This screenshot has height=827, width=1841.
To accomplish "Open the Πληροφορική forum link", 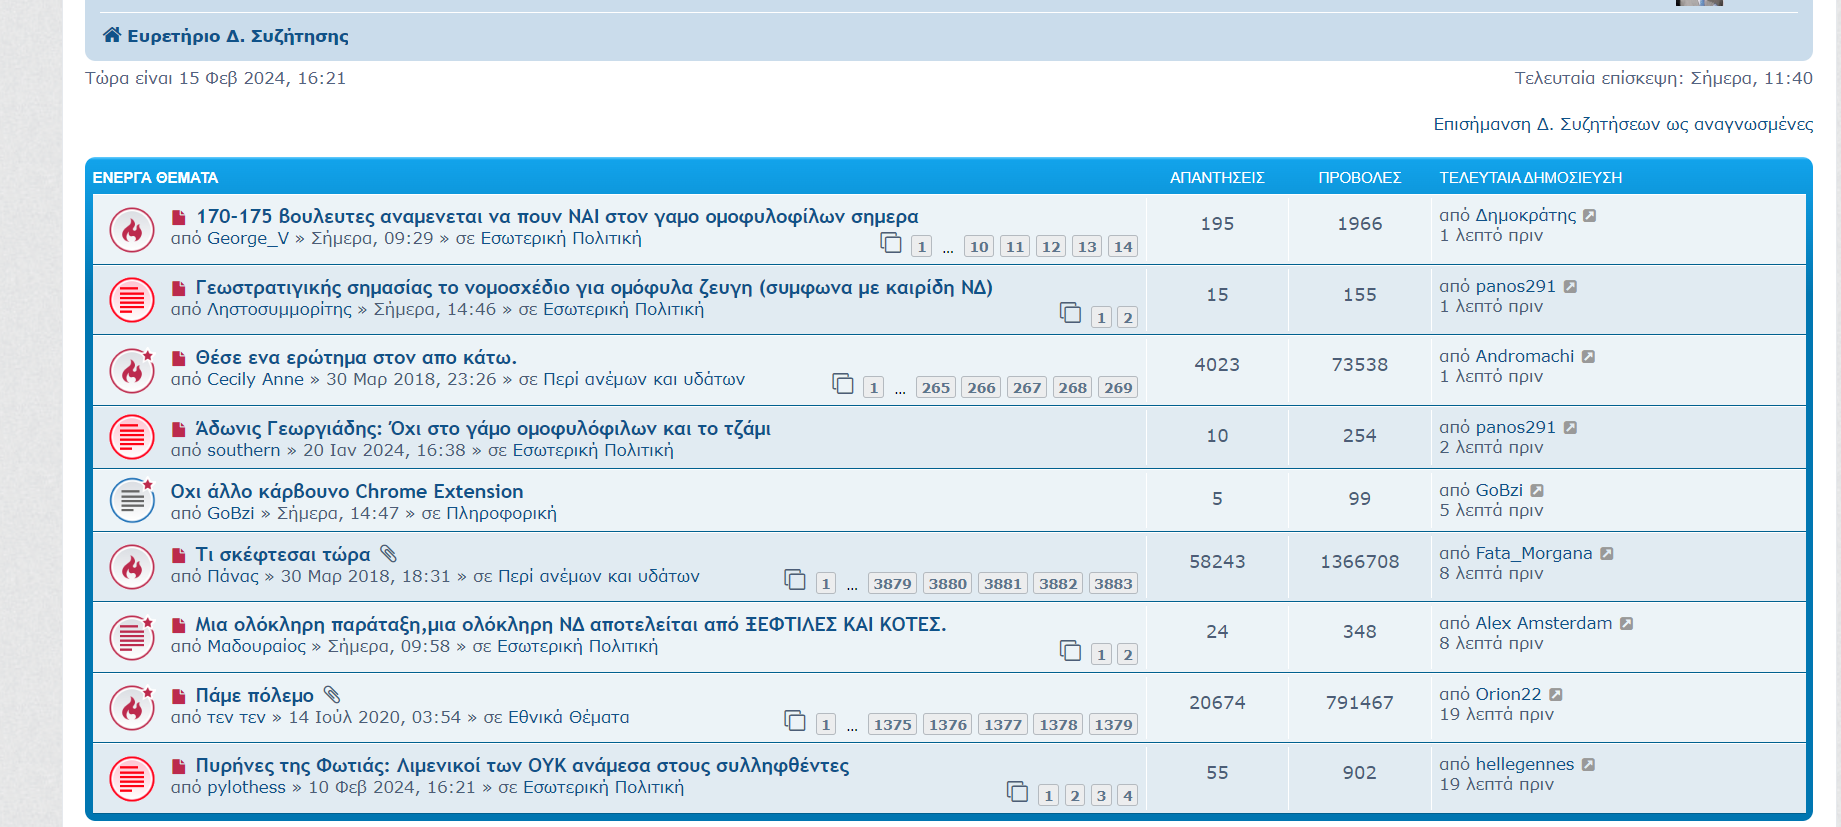I will [x=501, y=513].
